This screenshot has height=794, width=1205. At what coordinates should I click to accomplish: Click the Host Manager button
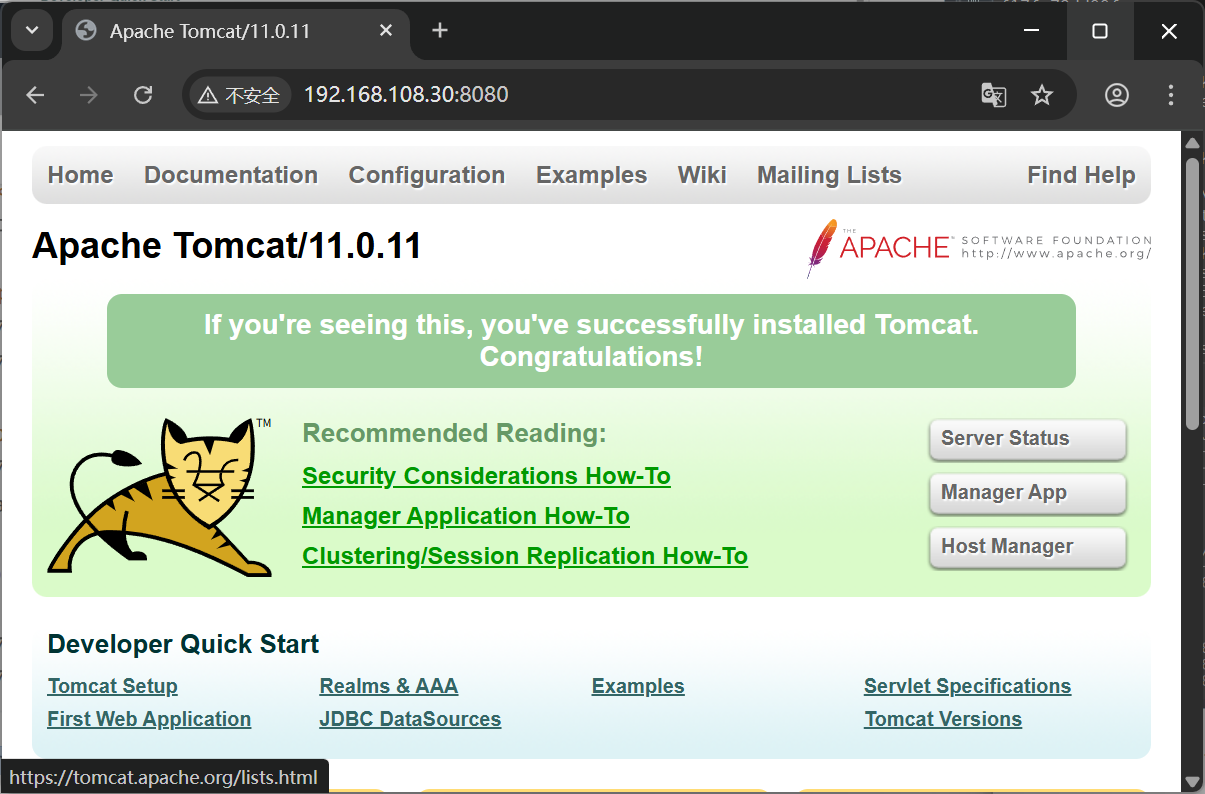pos(1028,547)
